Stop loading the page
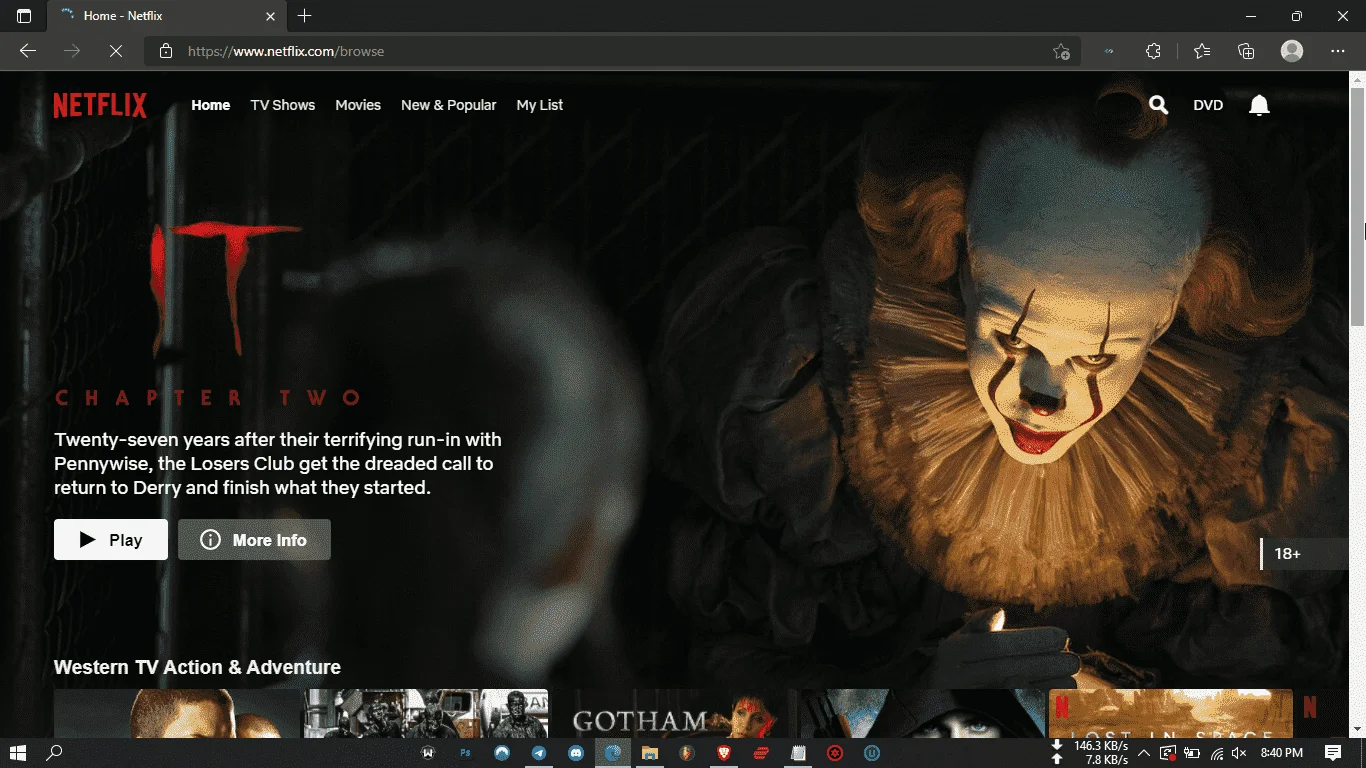Screen dimensions: 1366x768 115,51
